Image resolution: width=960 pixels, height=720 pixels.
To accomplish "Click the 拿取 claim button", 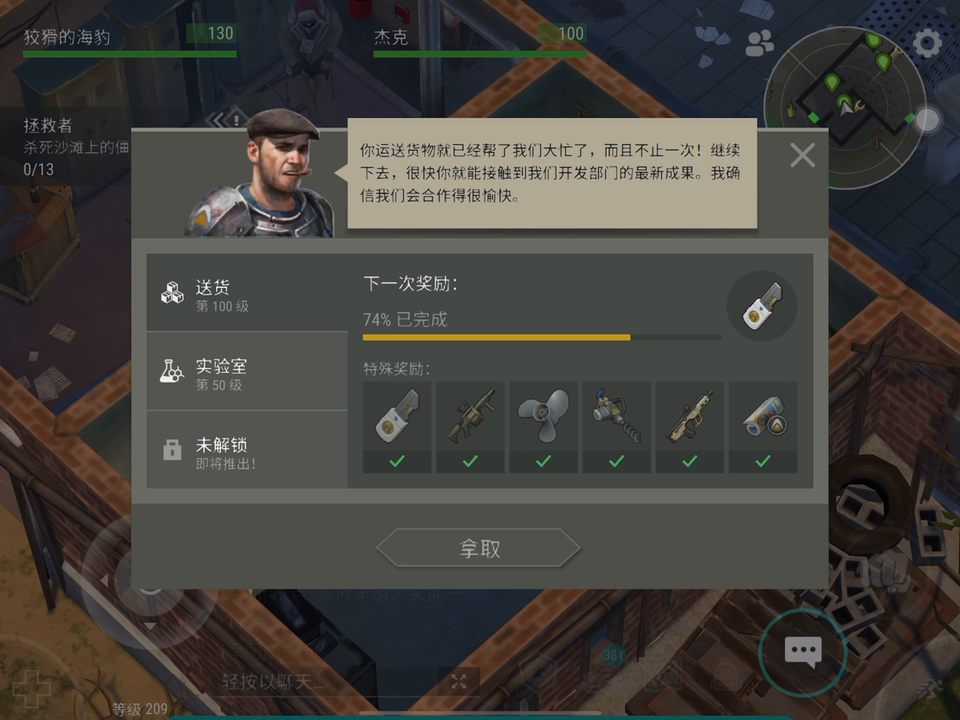I will coord(479,548).
